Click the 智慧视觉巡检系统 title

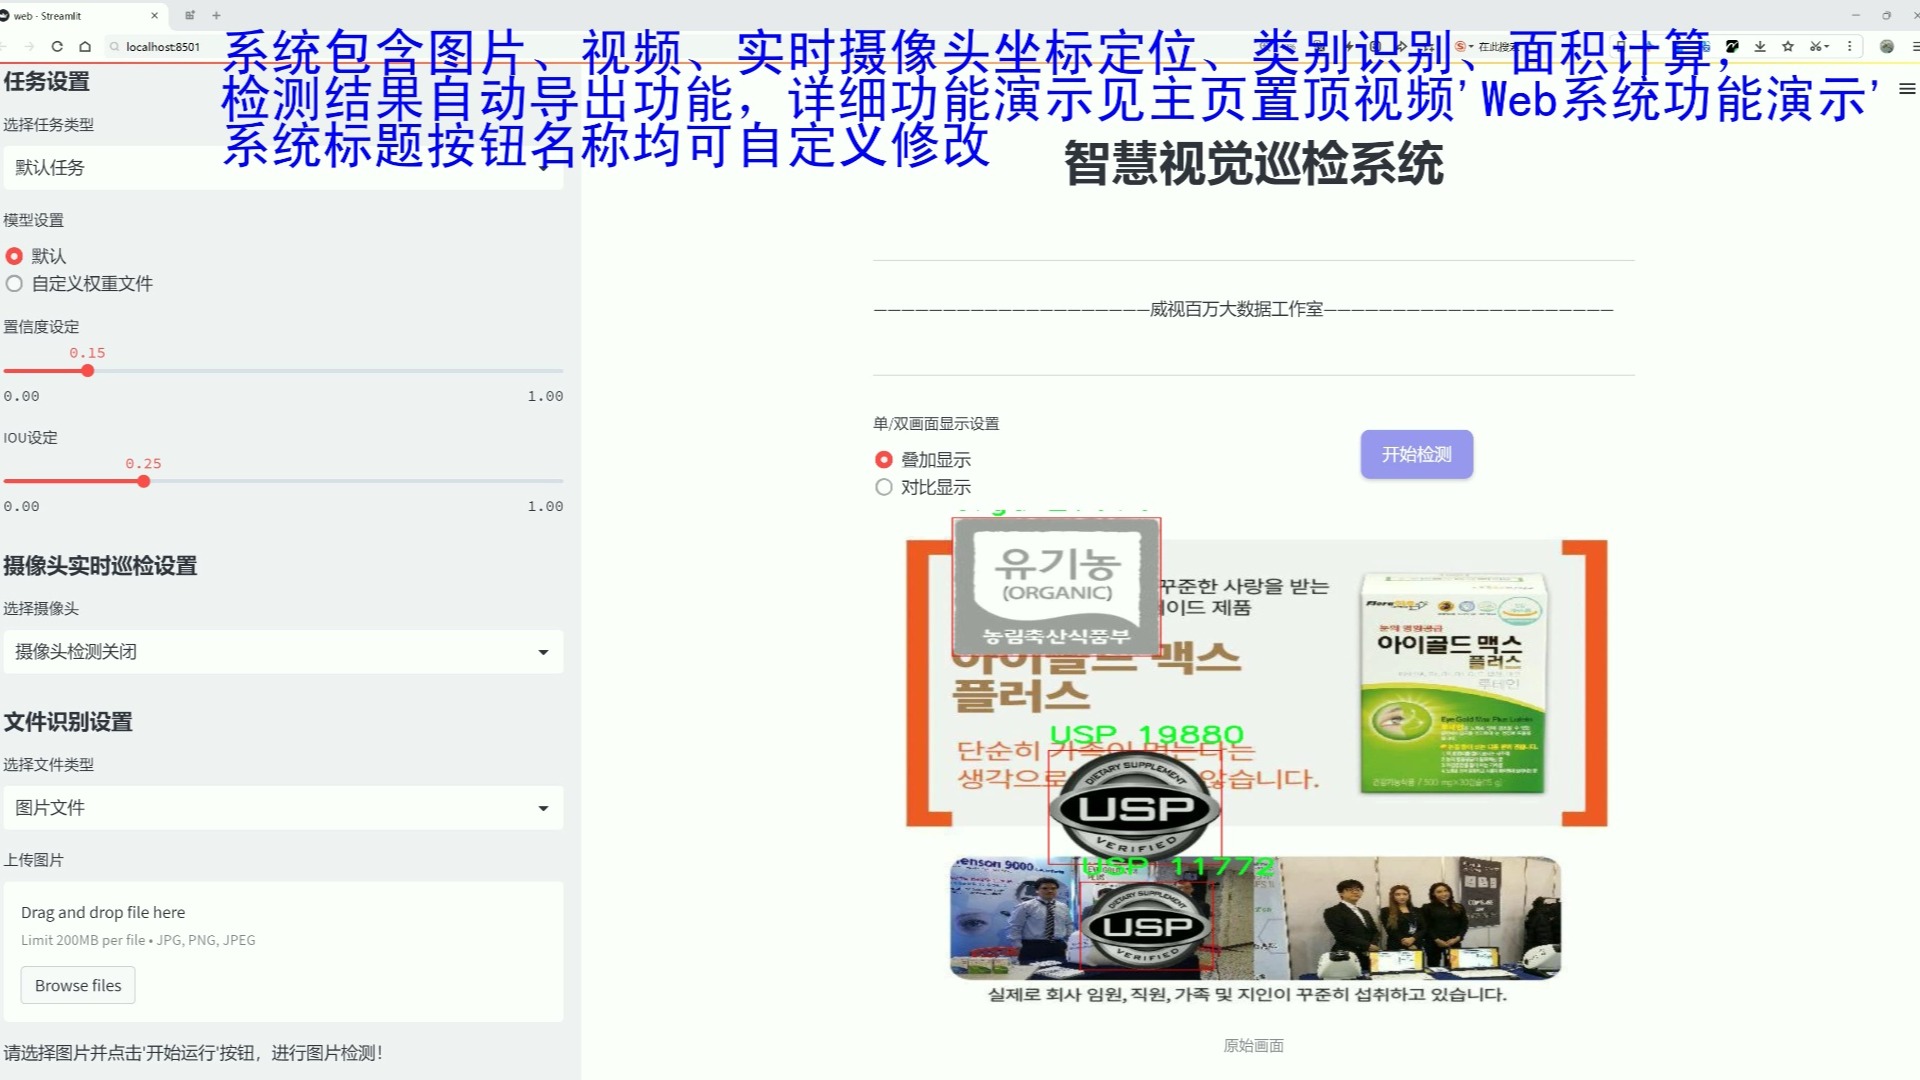tap(1254, 164)
